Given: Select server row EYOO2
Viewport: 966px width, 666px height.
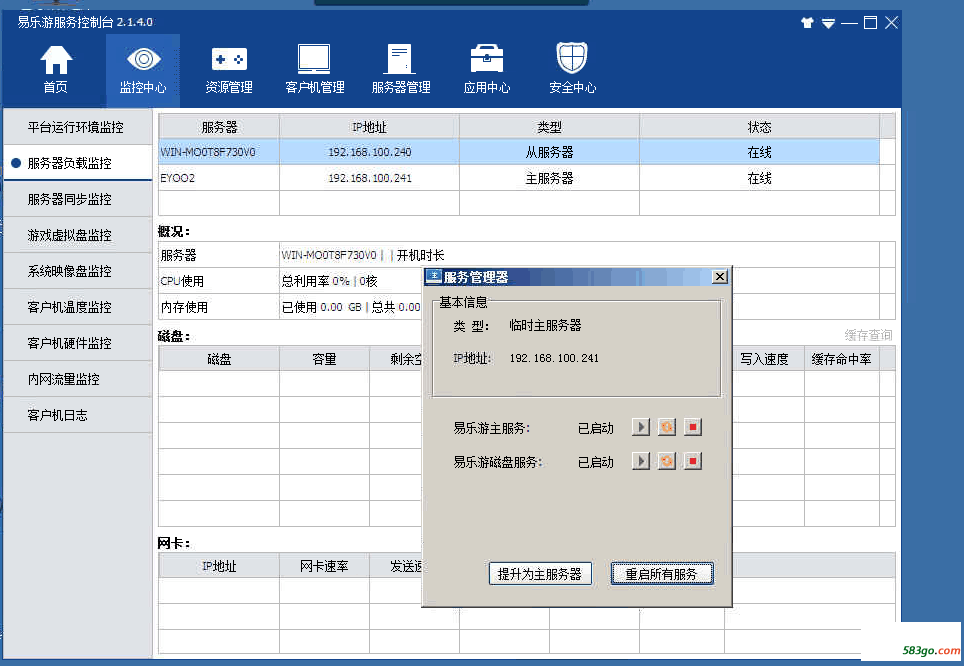Looking at the screenshot, I should (x=519, y=178).
